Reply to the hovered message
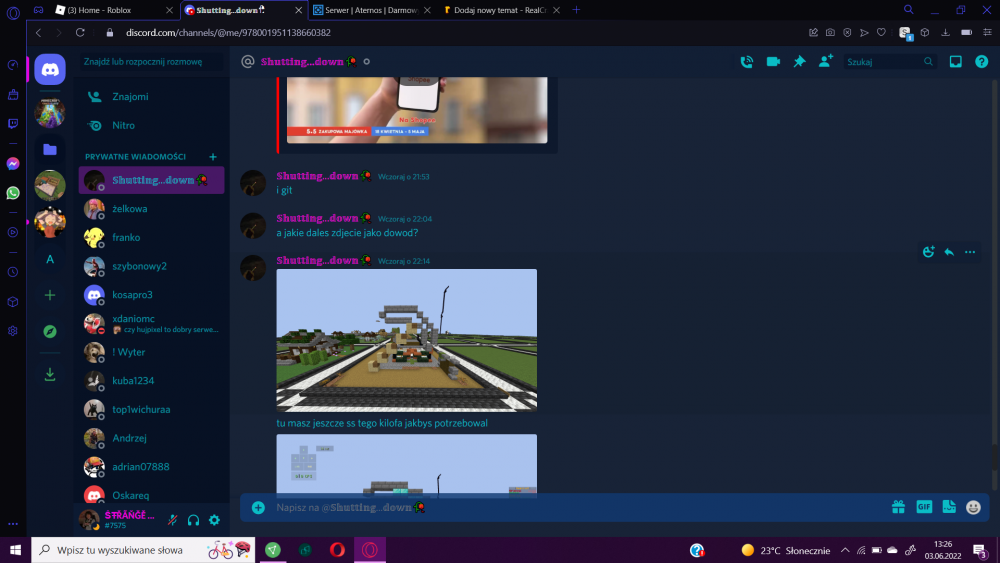 (x=949, y=252)
